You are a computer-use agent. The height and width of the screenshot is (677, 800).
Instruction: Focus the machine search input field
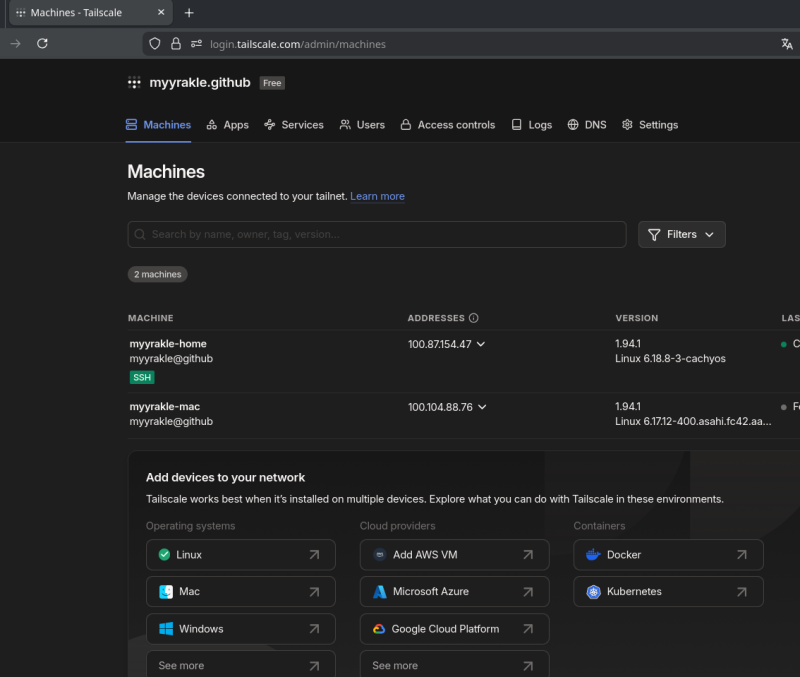[x=386, y=234]
